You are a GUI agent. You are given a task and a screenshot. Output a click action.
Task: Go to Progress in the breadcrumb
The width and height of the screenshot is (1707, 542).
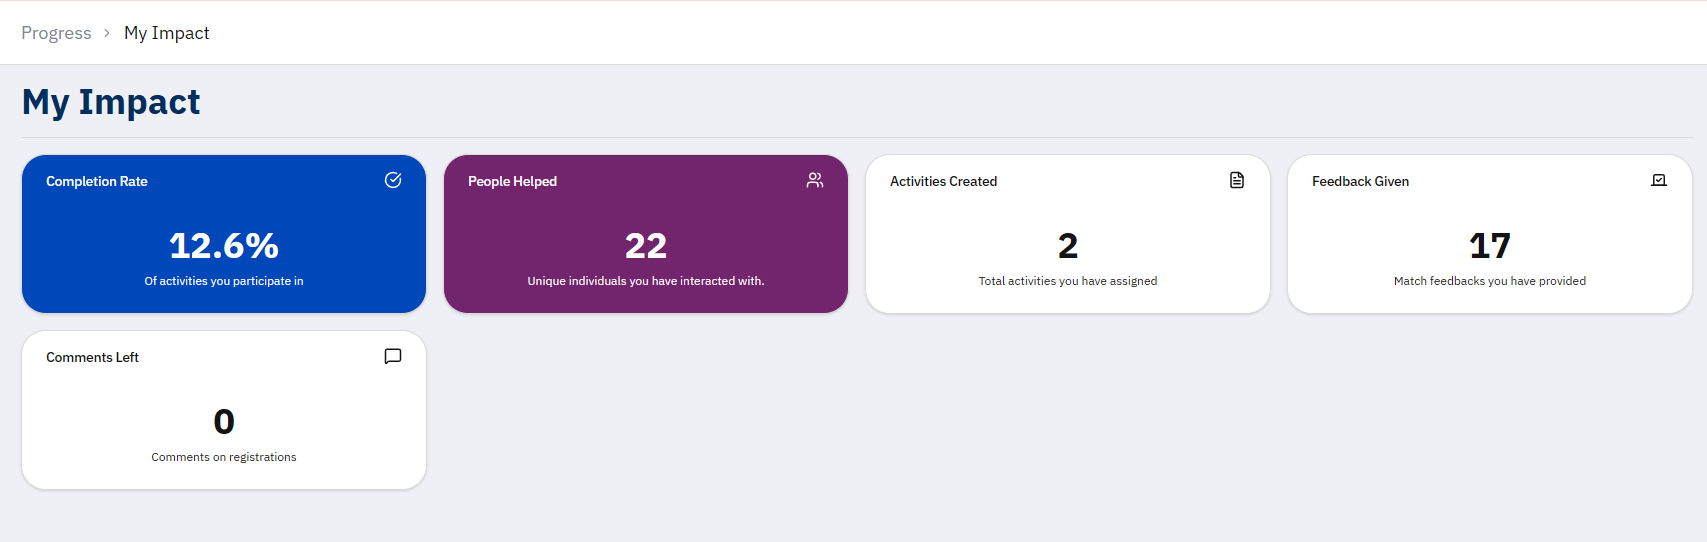[56, 33]
